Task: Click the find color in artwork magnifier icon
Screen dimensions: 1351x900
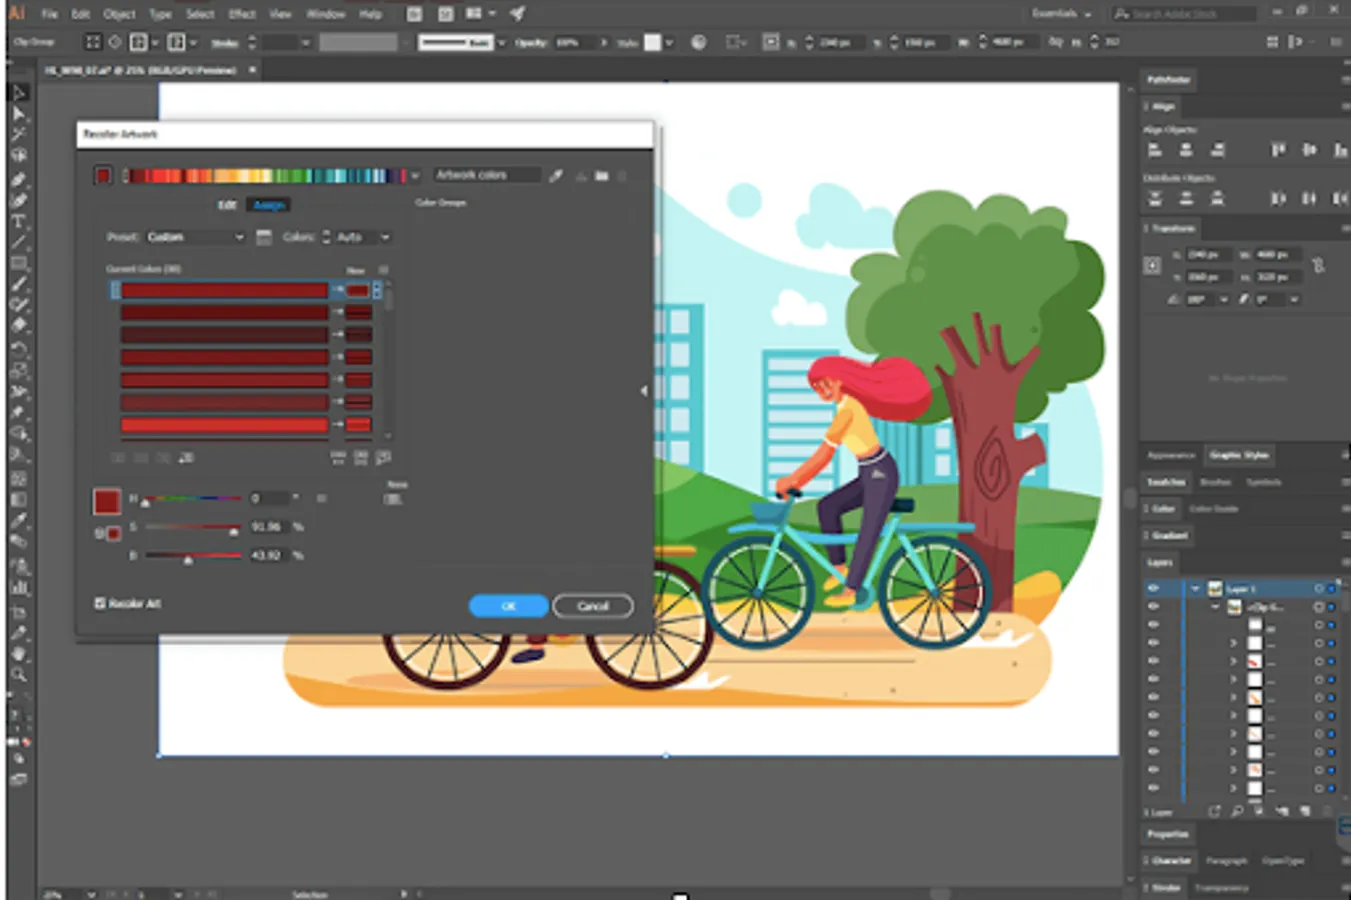Action: point(383,458)
